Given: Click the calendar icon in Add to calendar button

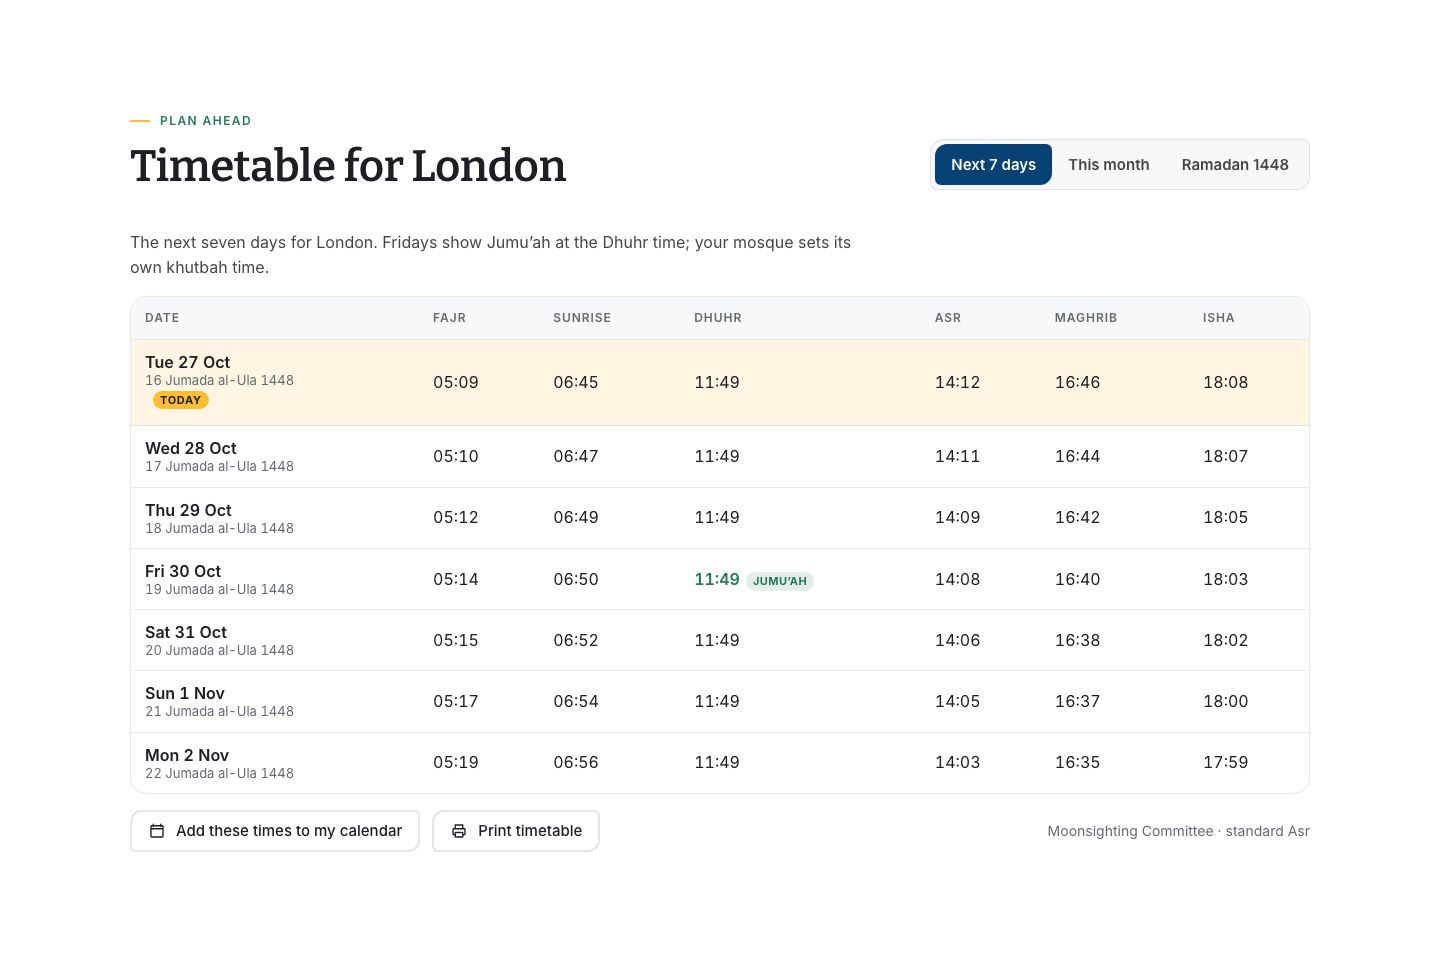Looking at the screenshot, I should [x=157, y=831].
